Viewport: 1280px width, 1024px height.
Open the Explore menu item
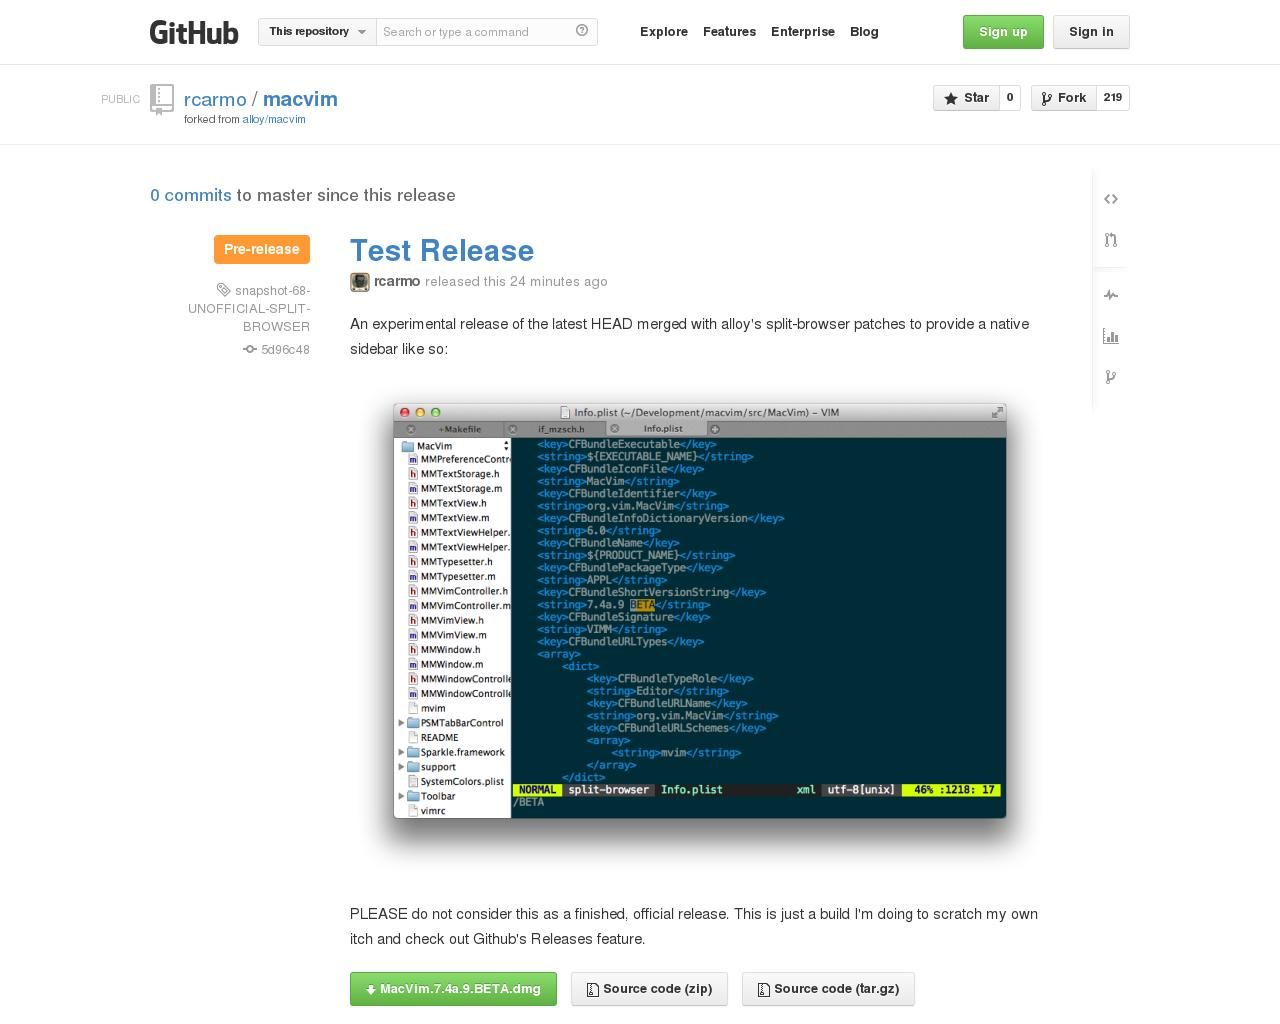pyautogui.click(x=664, y=32)
